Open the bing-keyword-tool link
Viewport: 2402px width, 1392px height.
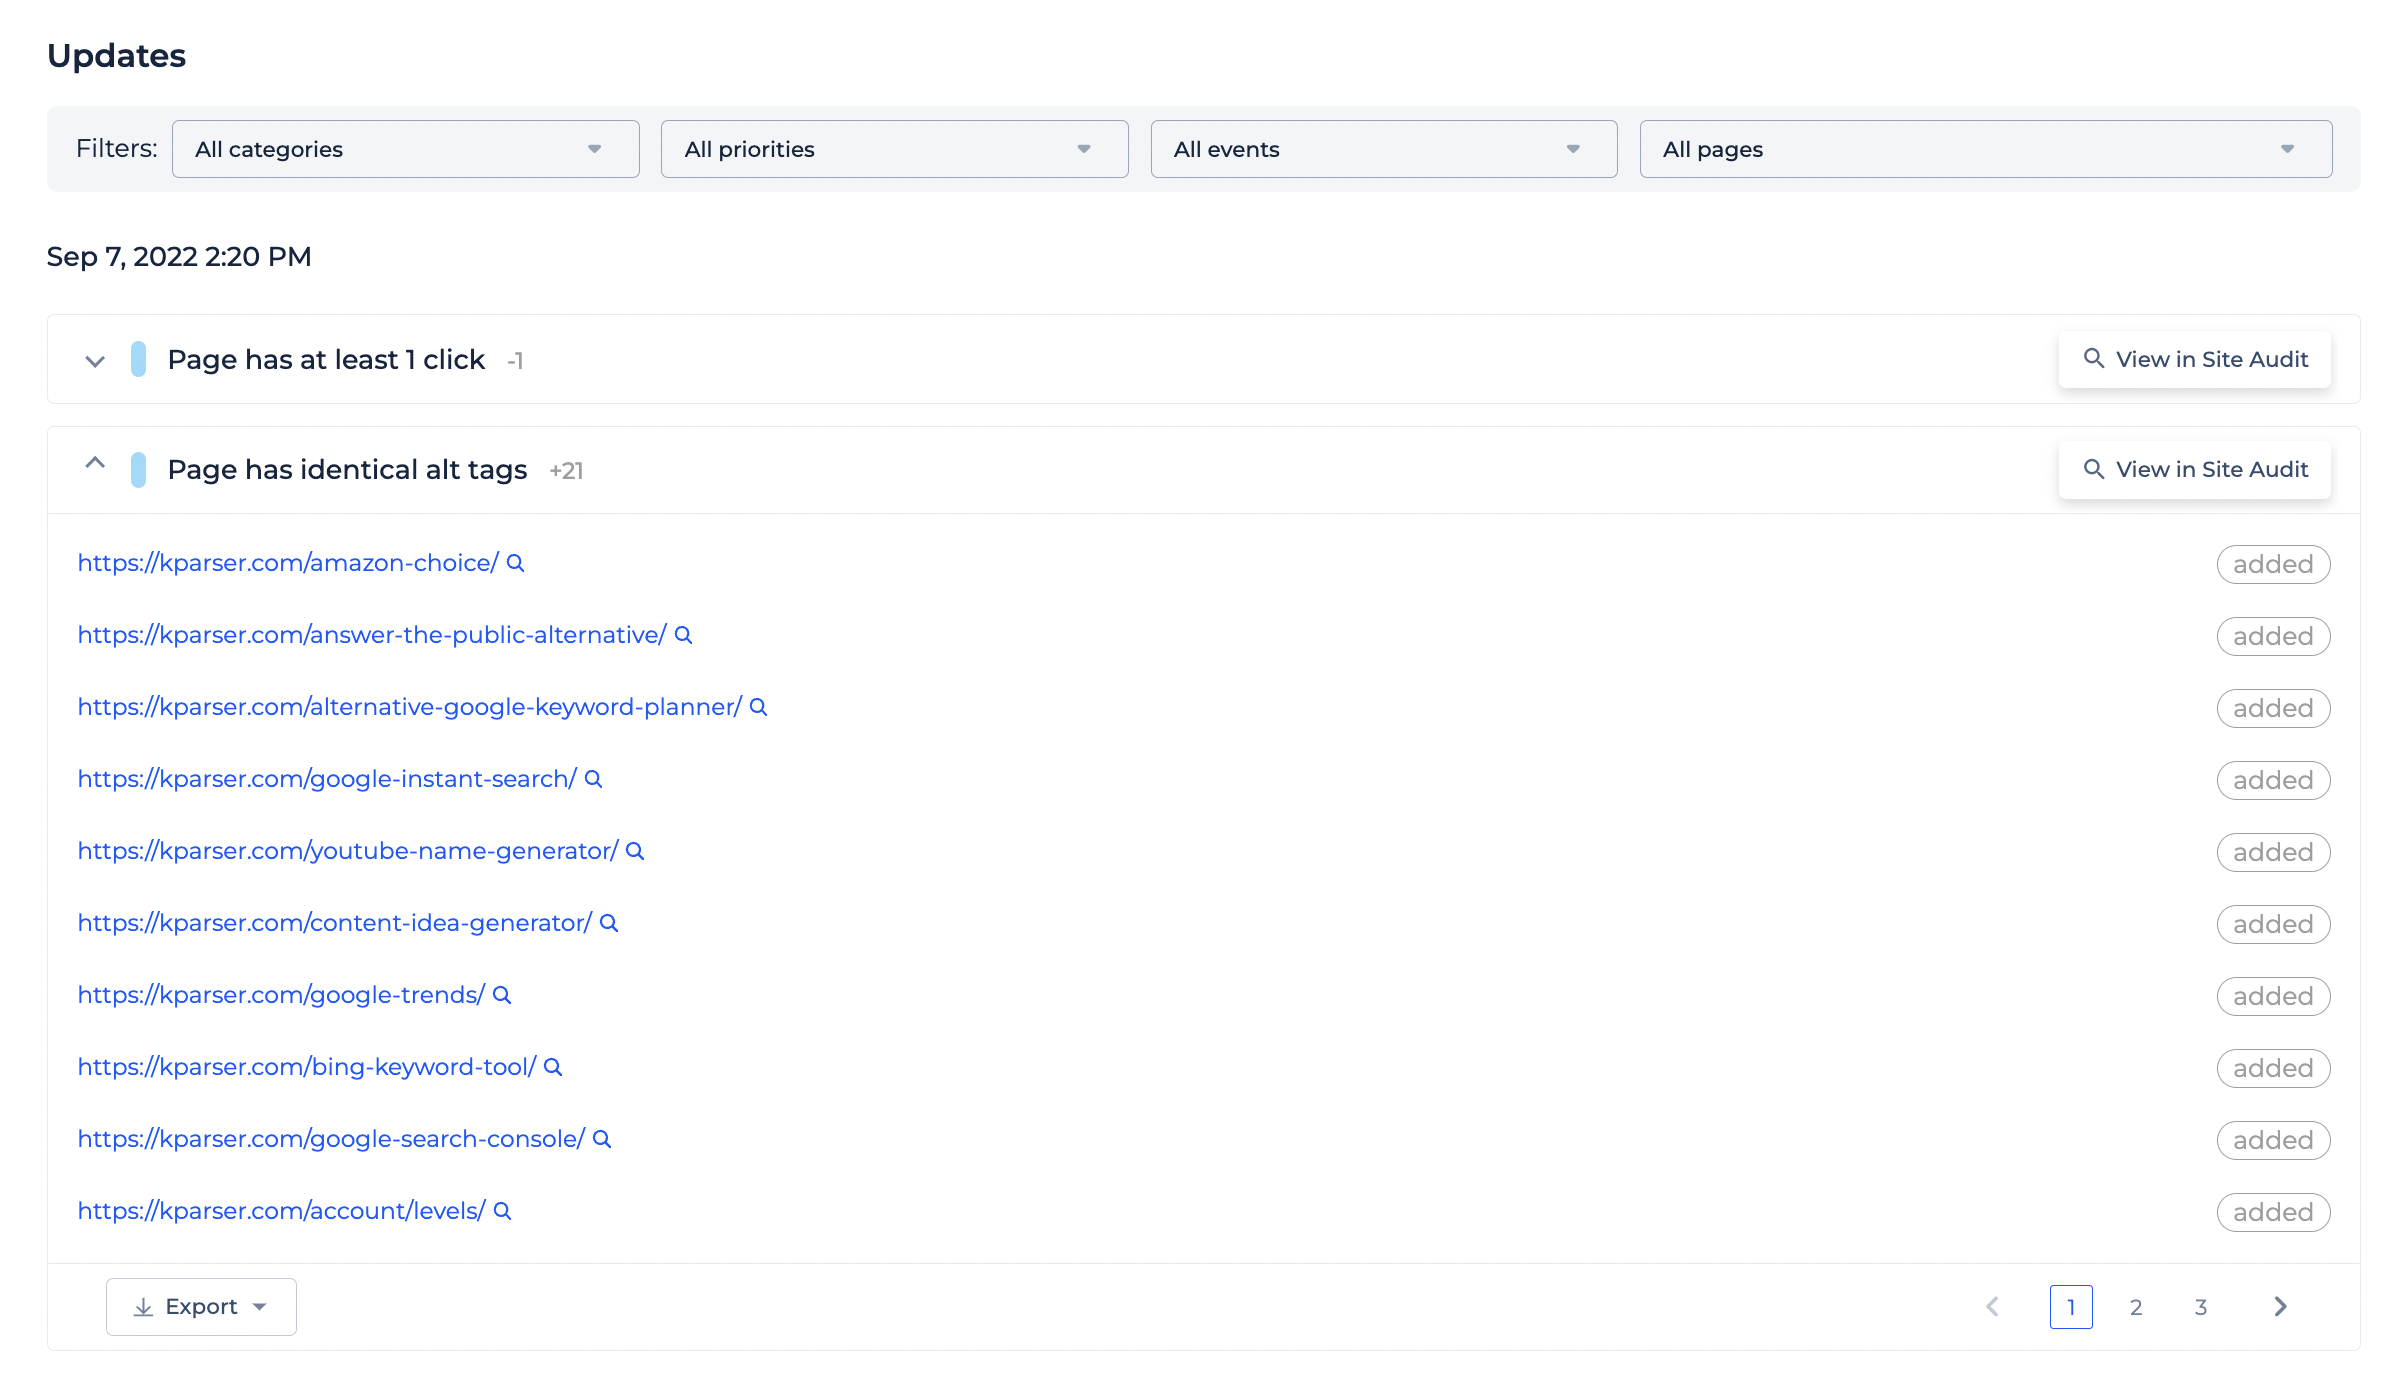coord(307,1067)
